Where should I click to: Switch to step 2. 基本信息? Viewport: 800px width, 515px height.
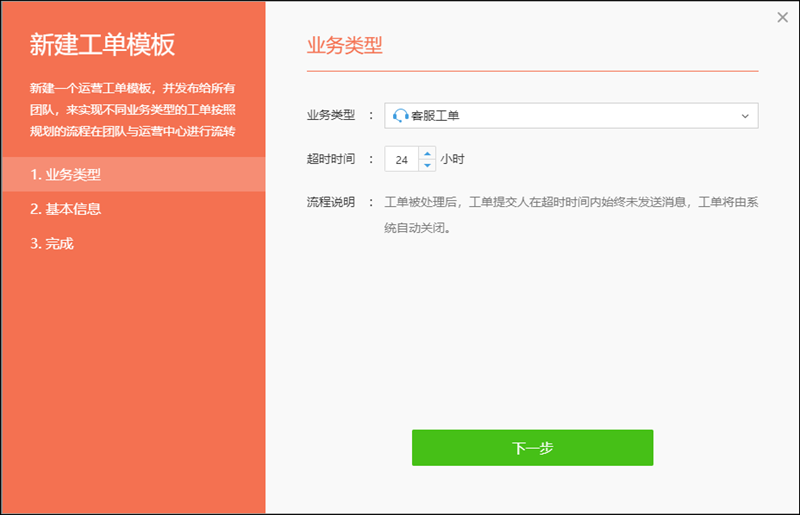coord(66,209)
